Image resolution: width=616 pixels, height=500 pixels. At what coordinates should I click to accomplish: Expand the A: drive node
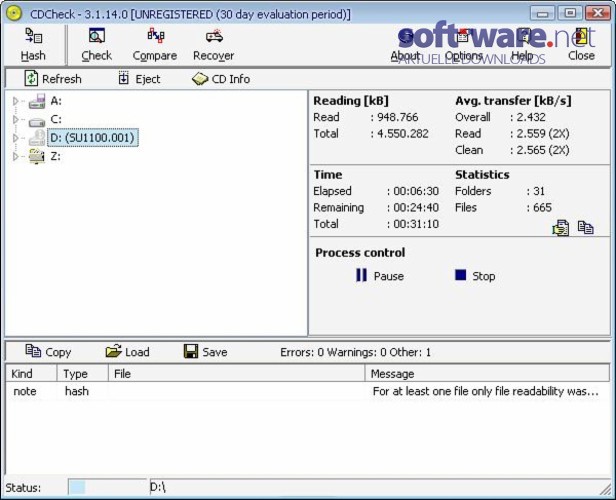(15, 101)
